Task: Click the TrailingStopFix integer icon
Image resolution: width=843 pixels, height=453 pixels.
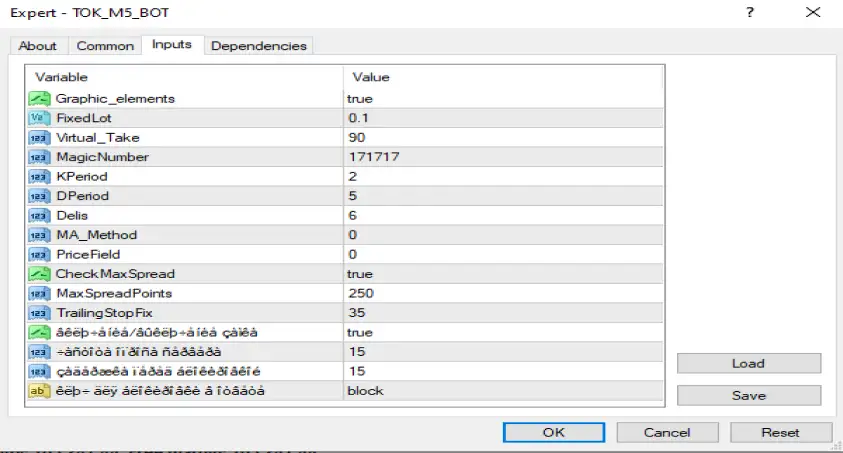Action: point(39,313)
